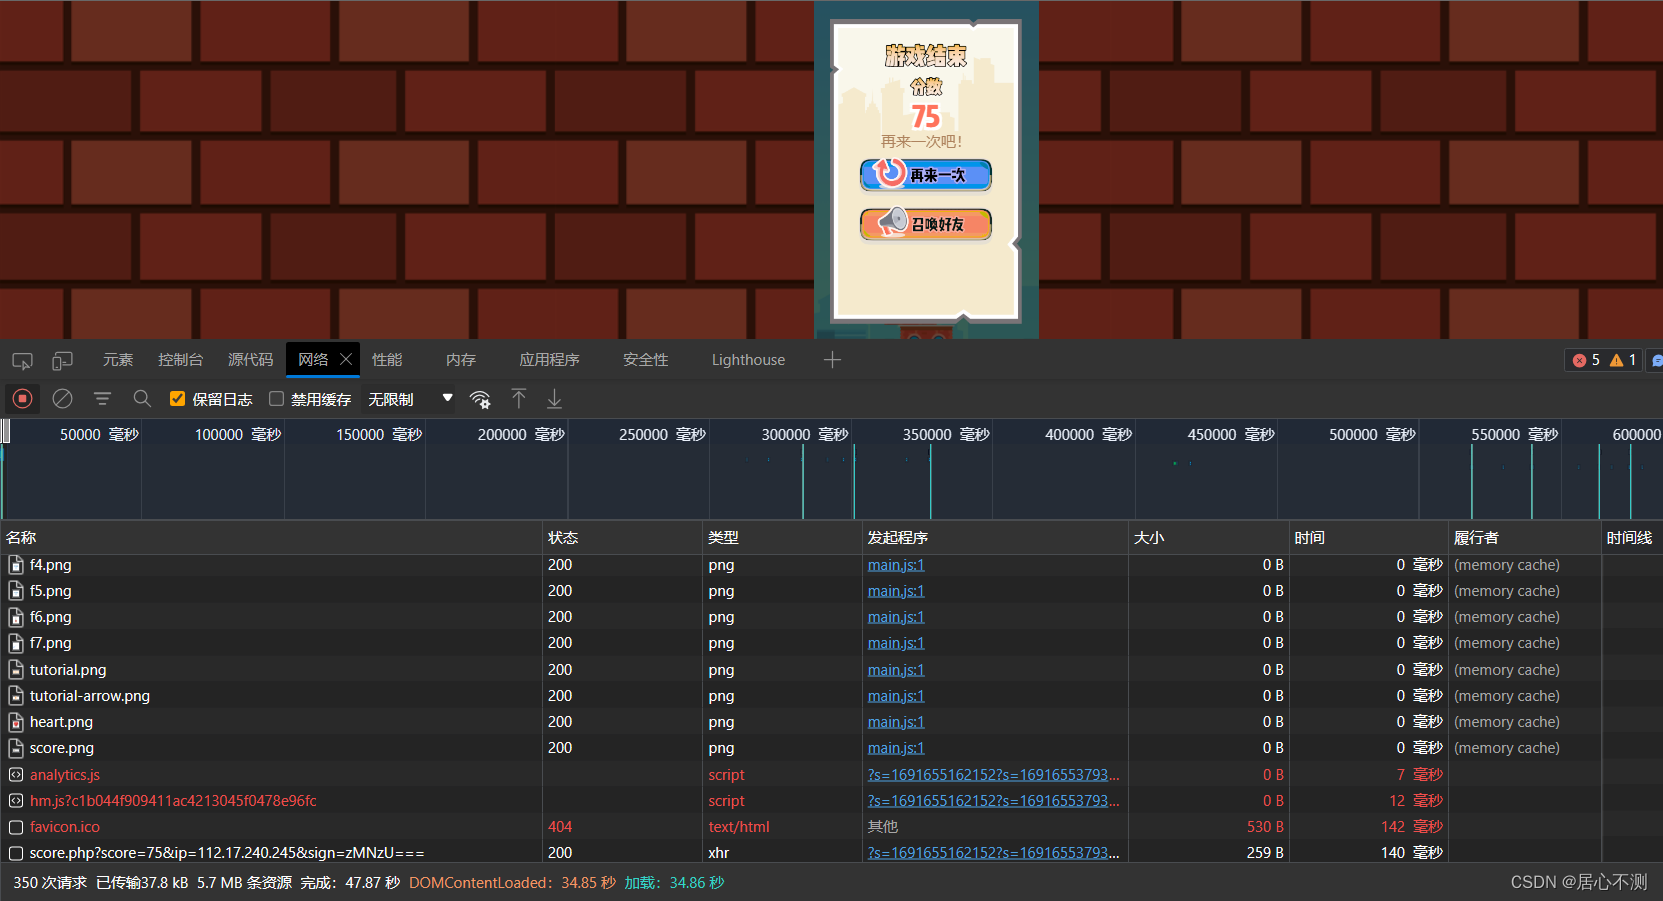Toggle device emulation icon
Screen dimensions: 1663x901
pos(62,360)
